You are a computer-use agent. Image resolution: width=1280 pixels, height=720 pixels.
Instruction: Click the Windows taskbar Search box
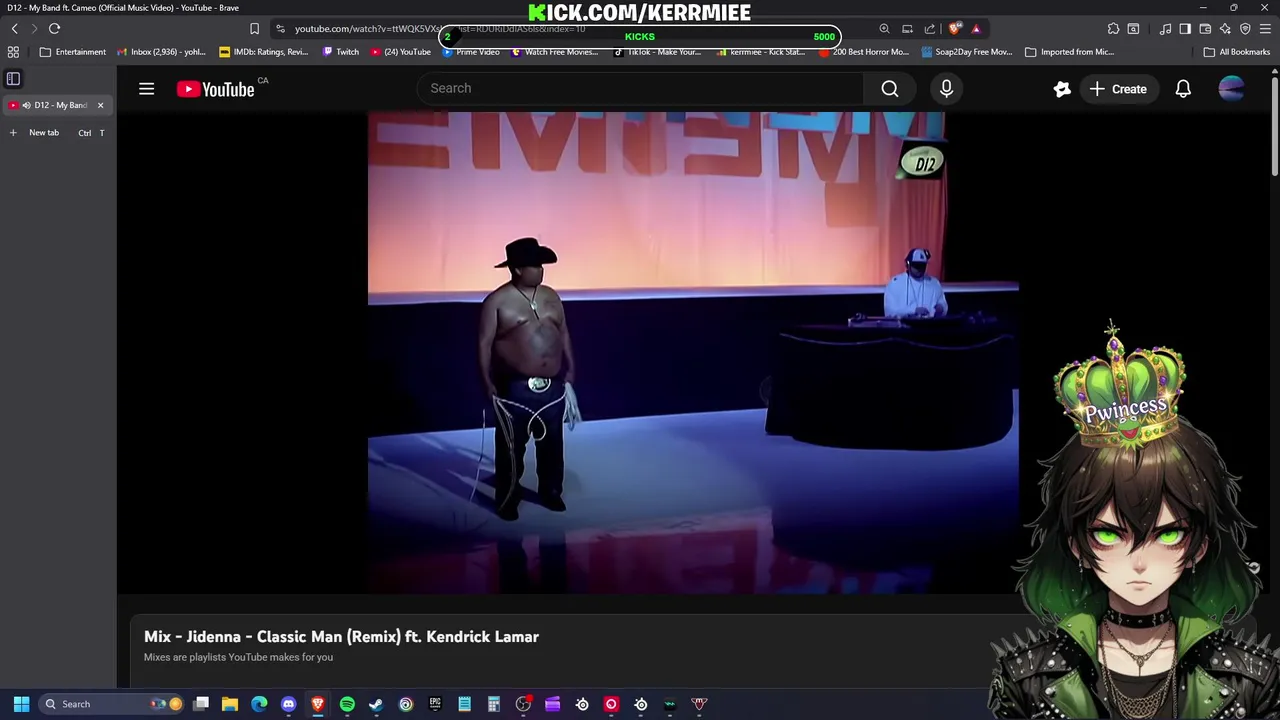pyautogui.click(x=113, y=704)
